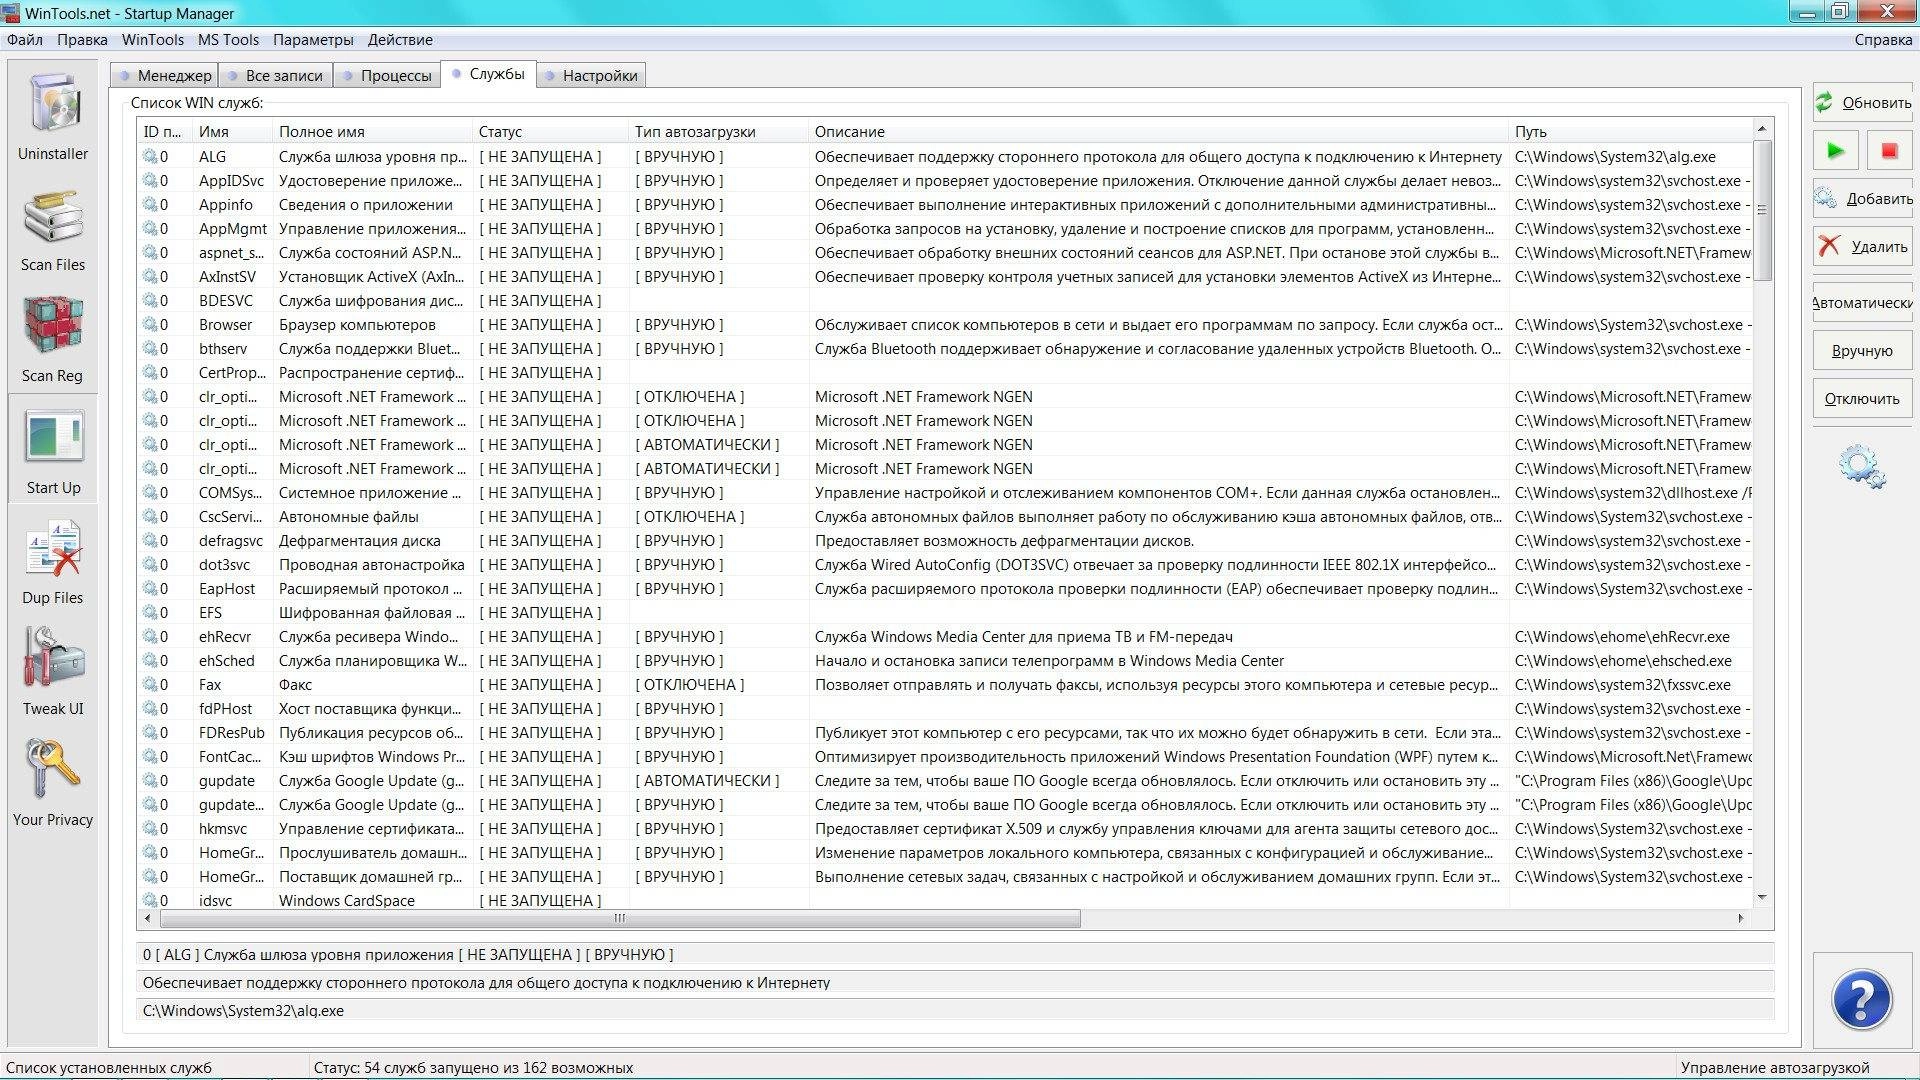
Task: Click the 'Дефрагментация диска' full name cell
Action: click(359, 541)
